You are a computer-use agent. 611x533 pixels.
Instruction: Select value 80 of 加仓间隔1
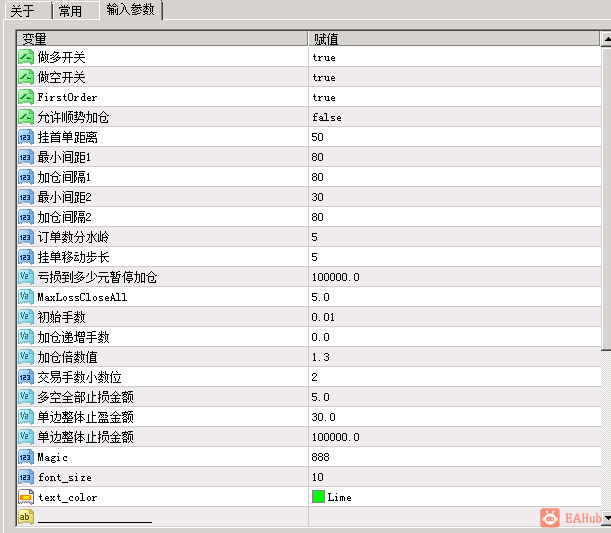pos(317,177)
